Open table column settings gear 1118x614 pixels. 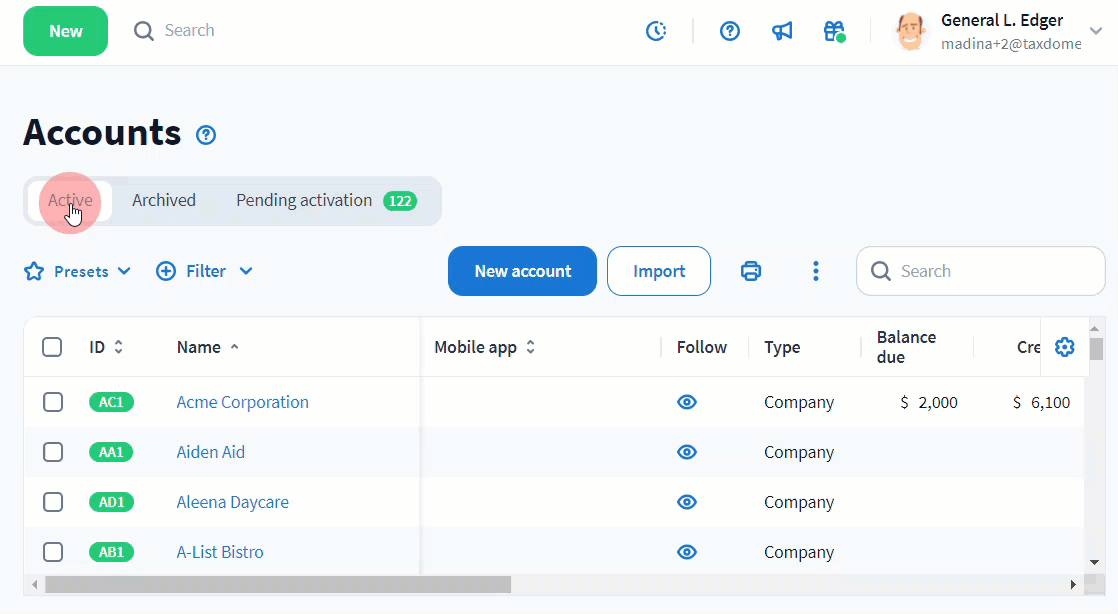click(1064, 347)
